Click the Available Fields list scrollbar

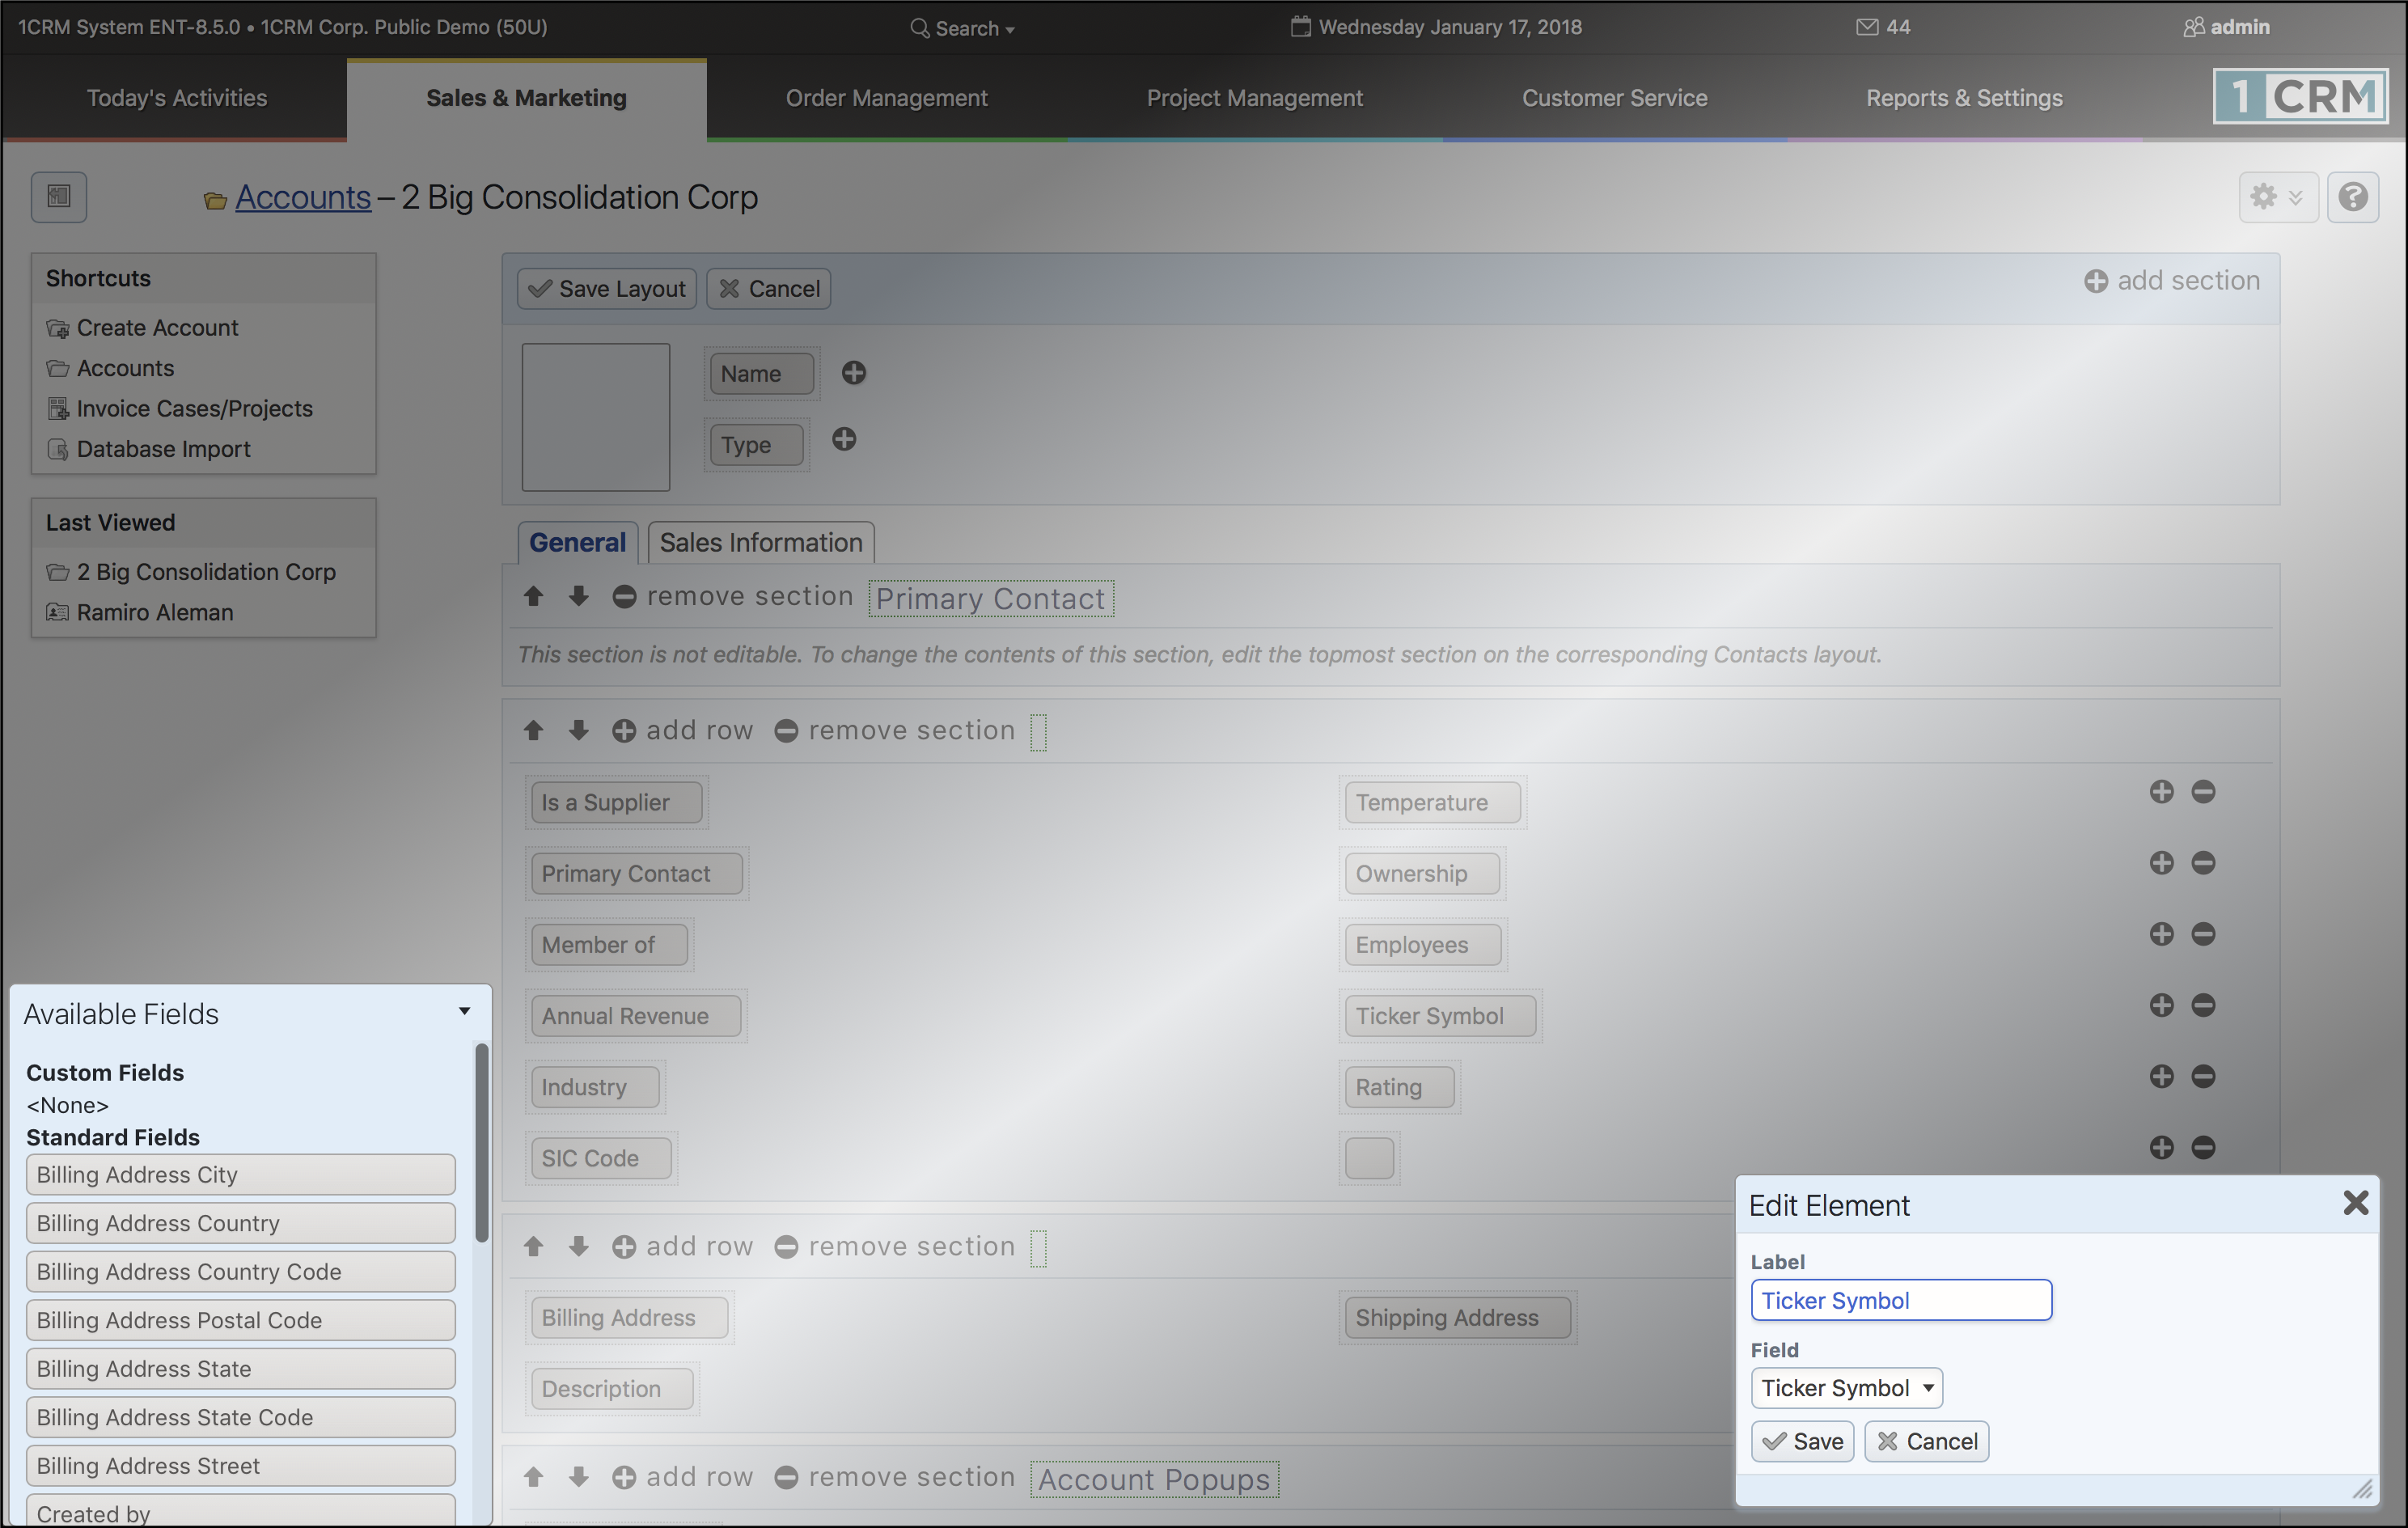coord(481,1142)
